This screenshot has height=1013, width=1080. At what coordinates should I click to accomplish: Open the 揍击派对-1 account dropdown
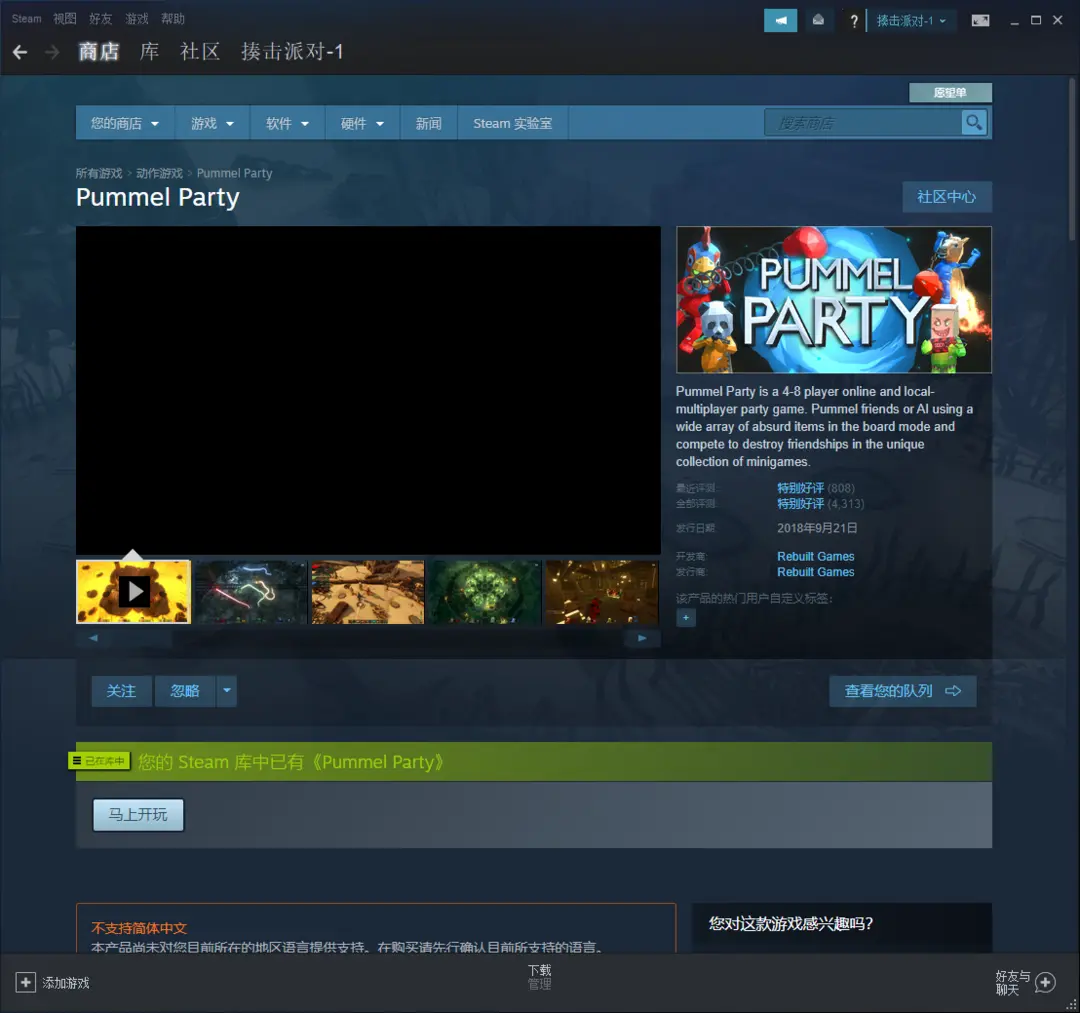pos(911,21)
